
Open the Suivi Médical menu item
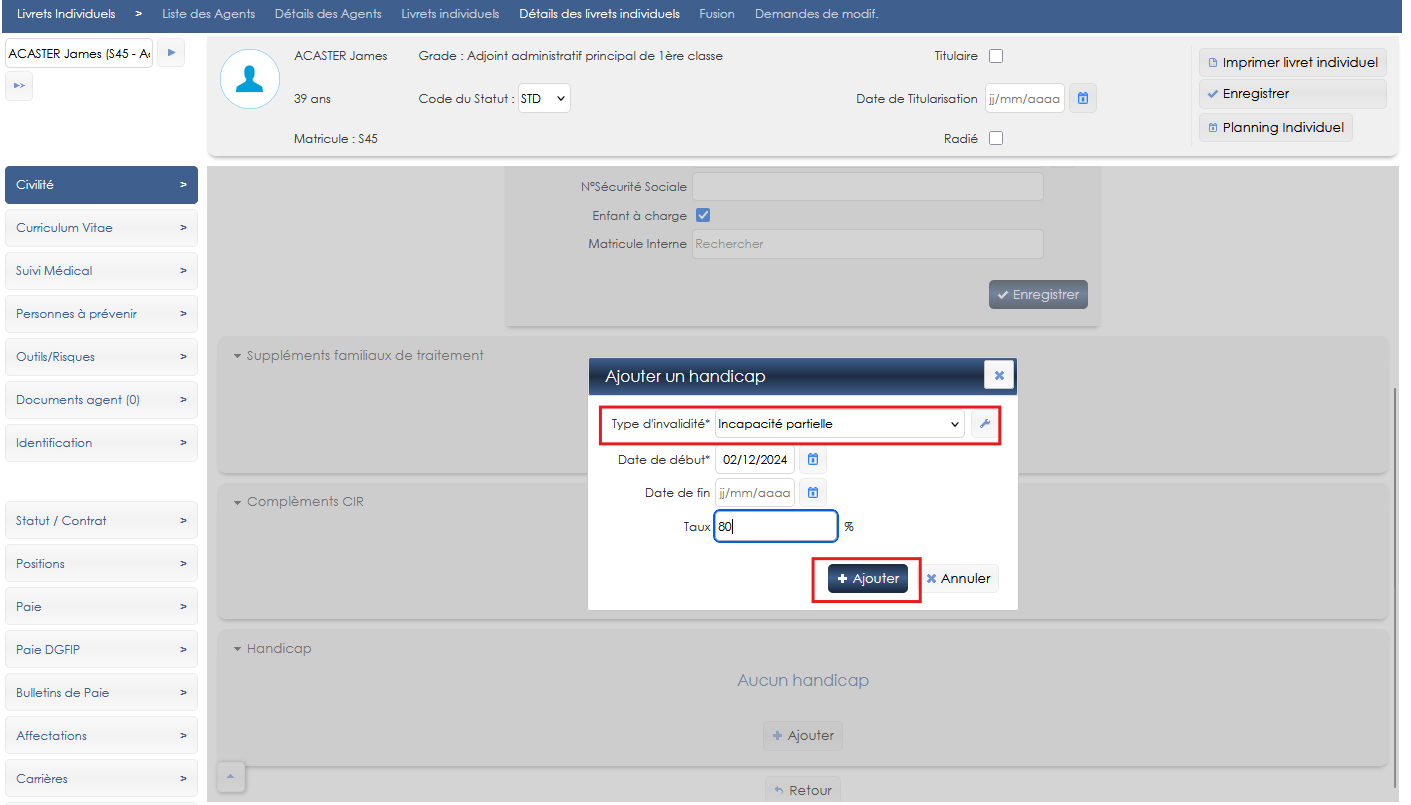point(101,271)
